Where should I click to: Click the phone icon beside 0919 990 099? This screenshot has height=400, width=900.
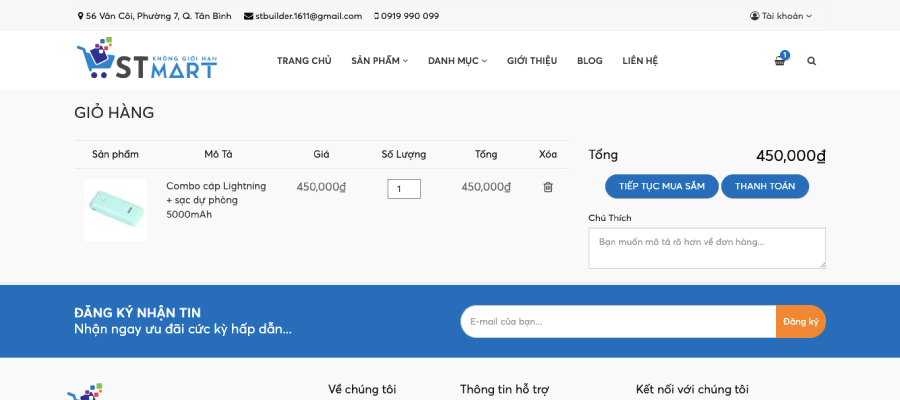(377, 16)
